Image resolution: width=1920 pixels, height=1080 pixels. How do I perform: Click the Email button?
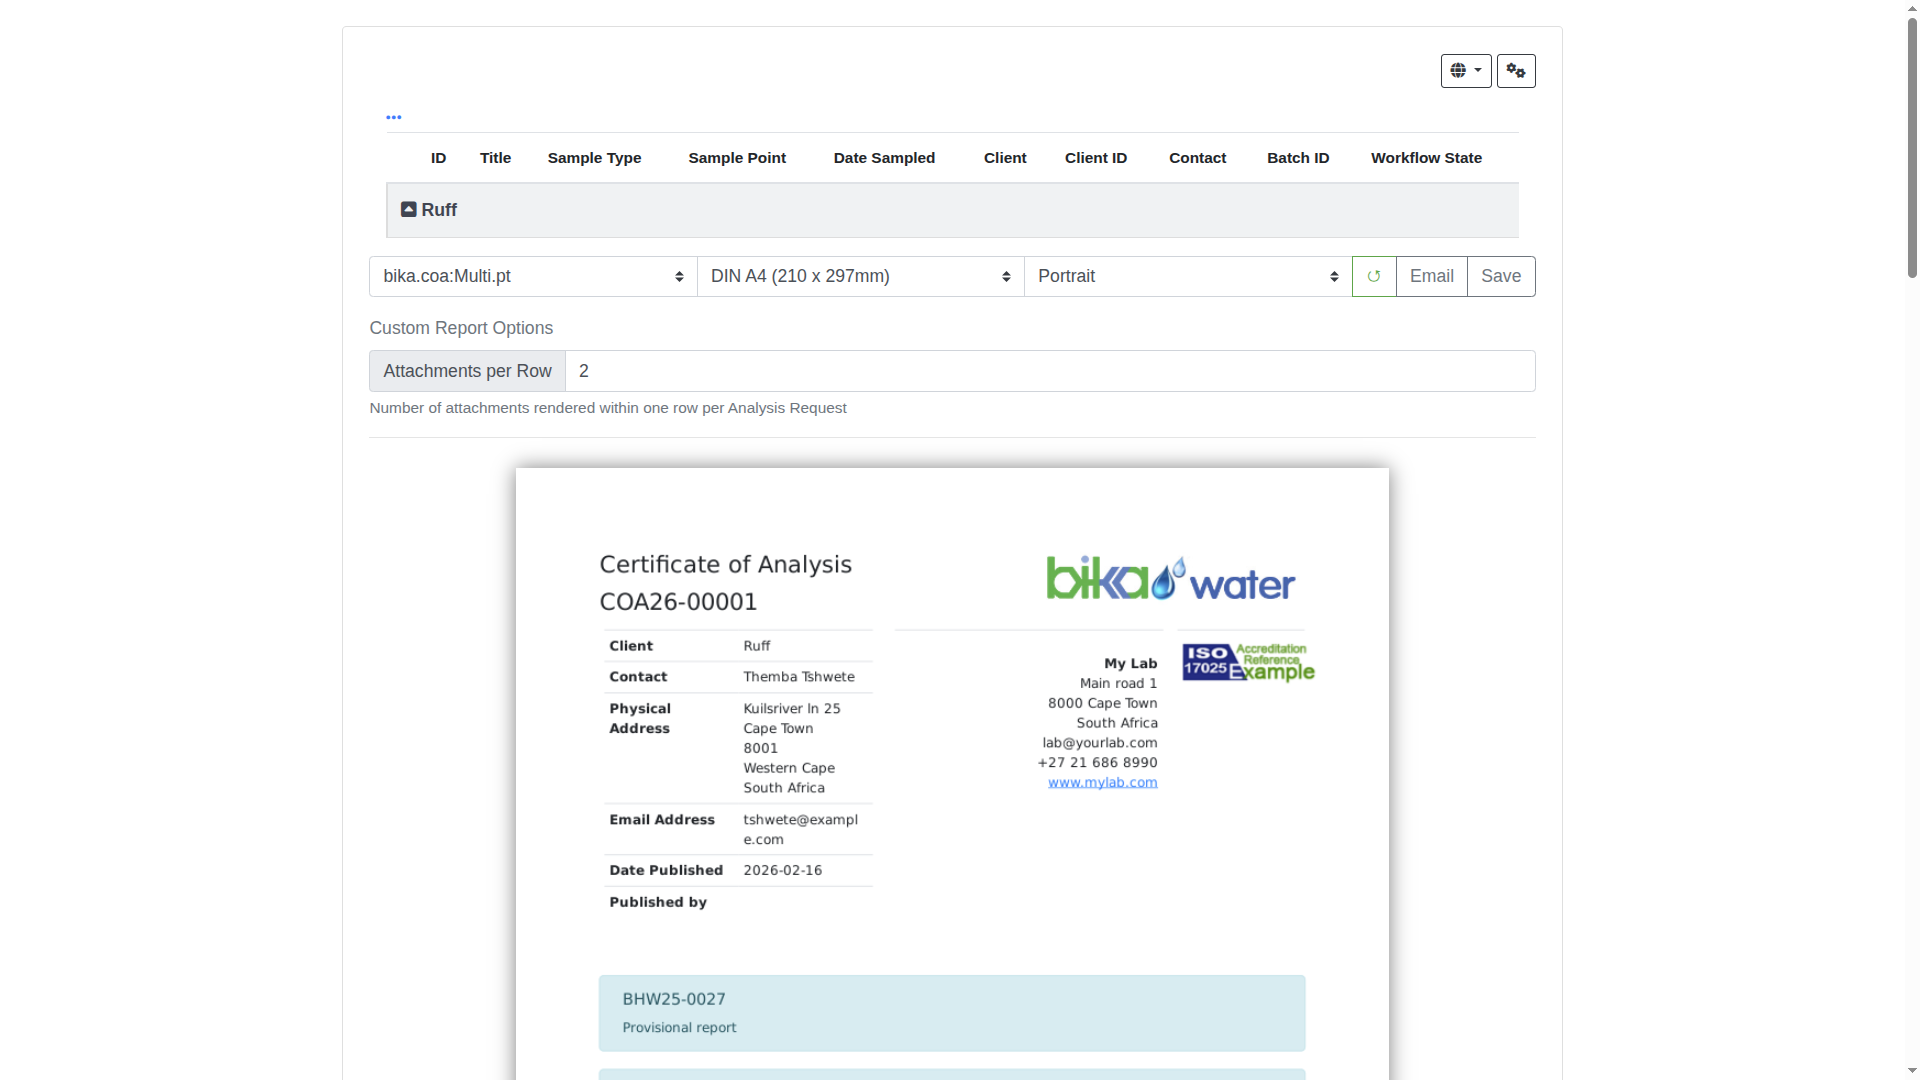pos(1431,277)
